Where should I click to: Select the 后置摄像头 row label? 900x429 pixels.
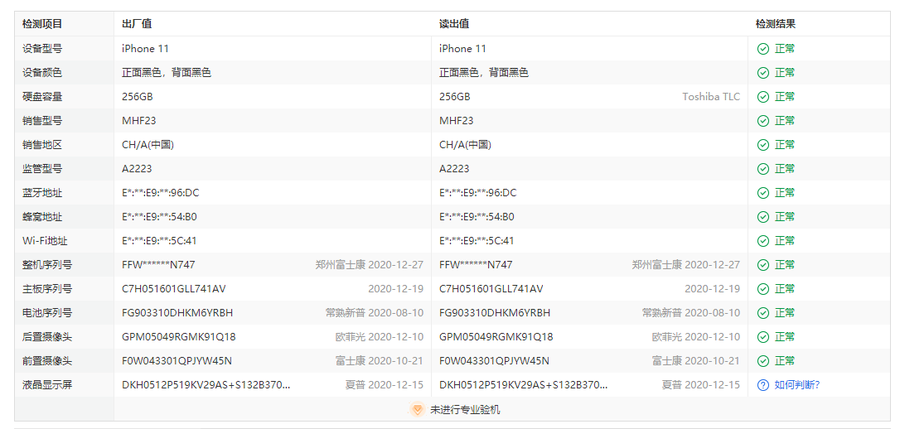click(x=47, y=337)
